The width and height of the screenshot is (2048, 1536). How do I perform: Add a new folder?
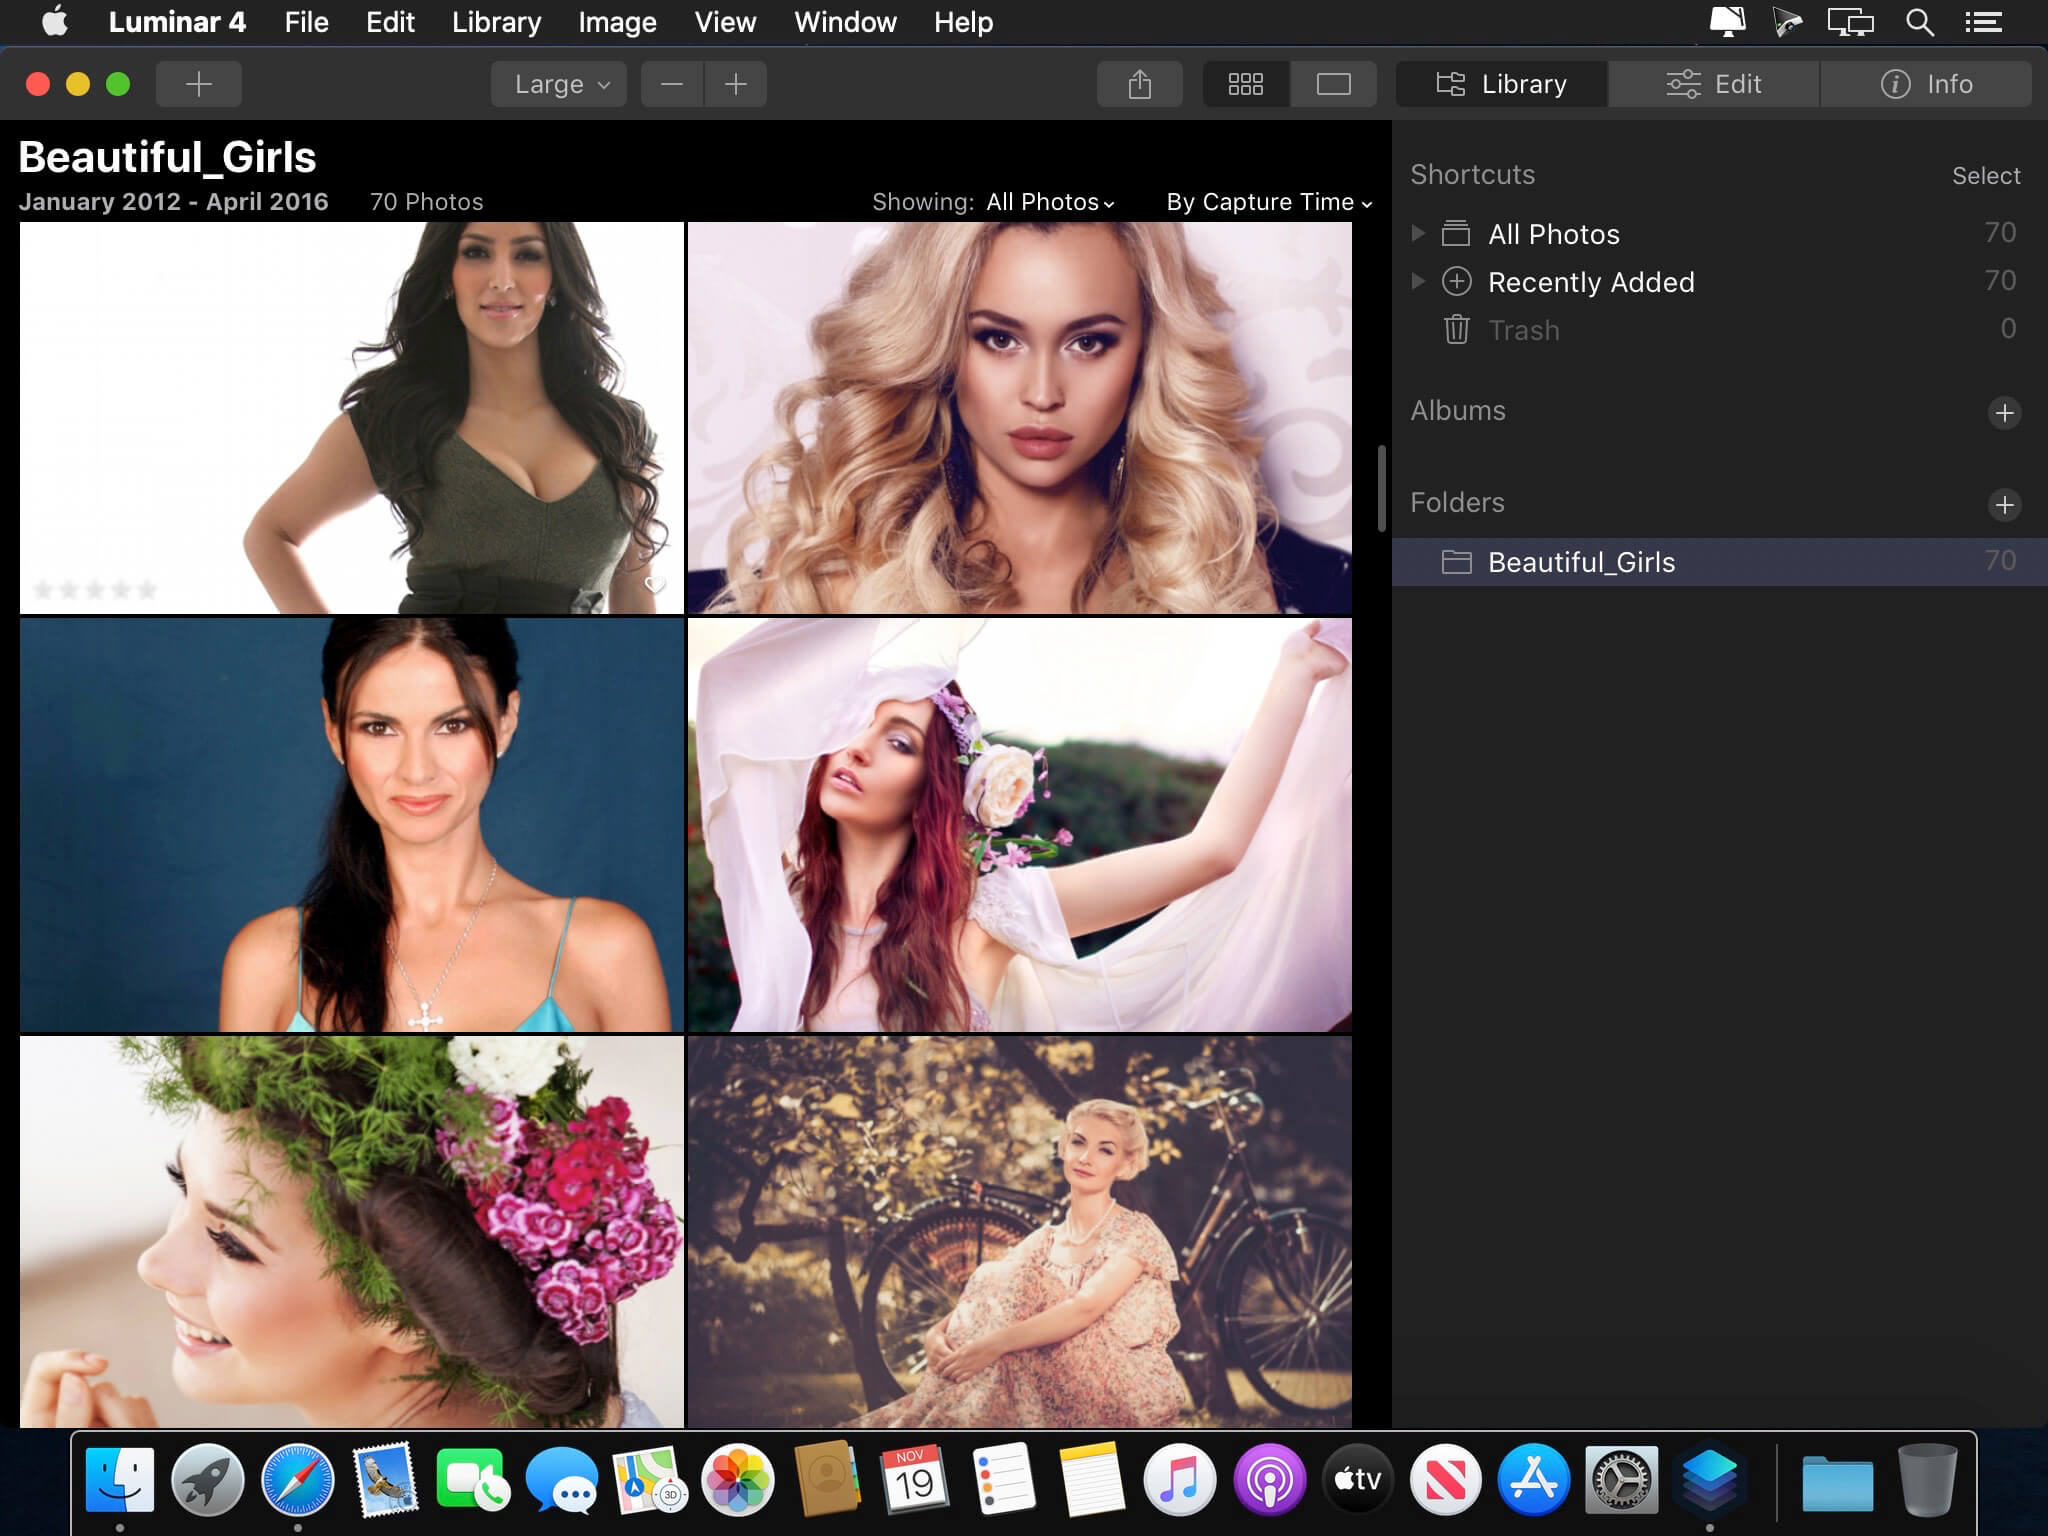(2004, 505)
